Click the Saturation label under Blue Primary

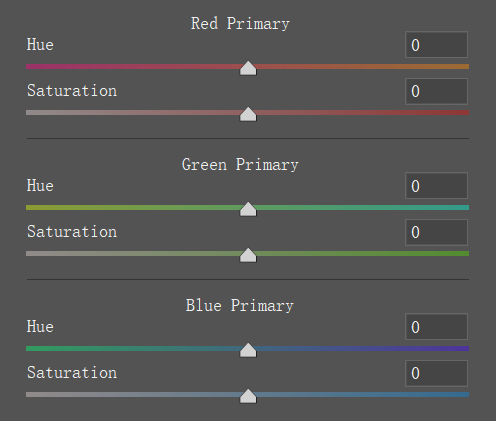coord(72,373)
